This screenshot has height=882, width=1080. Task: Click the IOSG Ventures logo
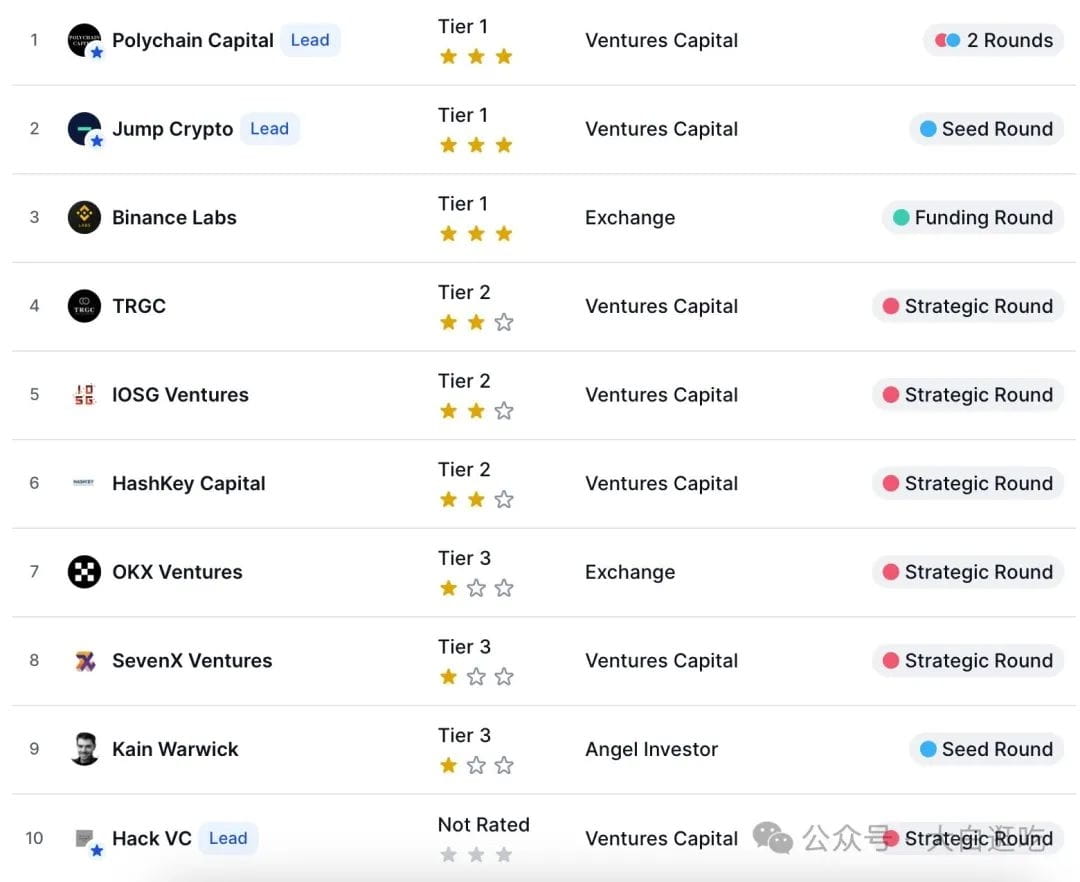pyautogui.click(x=84, y=394)
